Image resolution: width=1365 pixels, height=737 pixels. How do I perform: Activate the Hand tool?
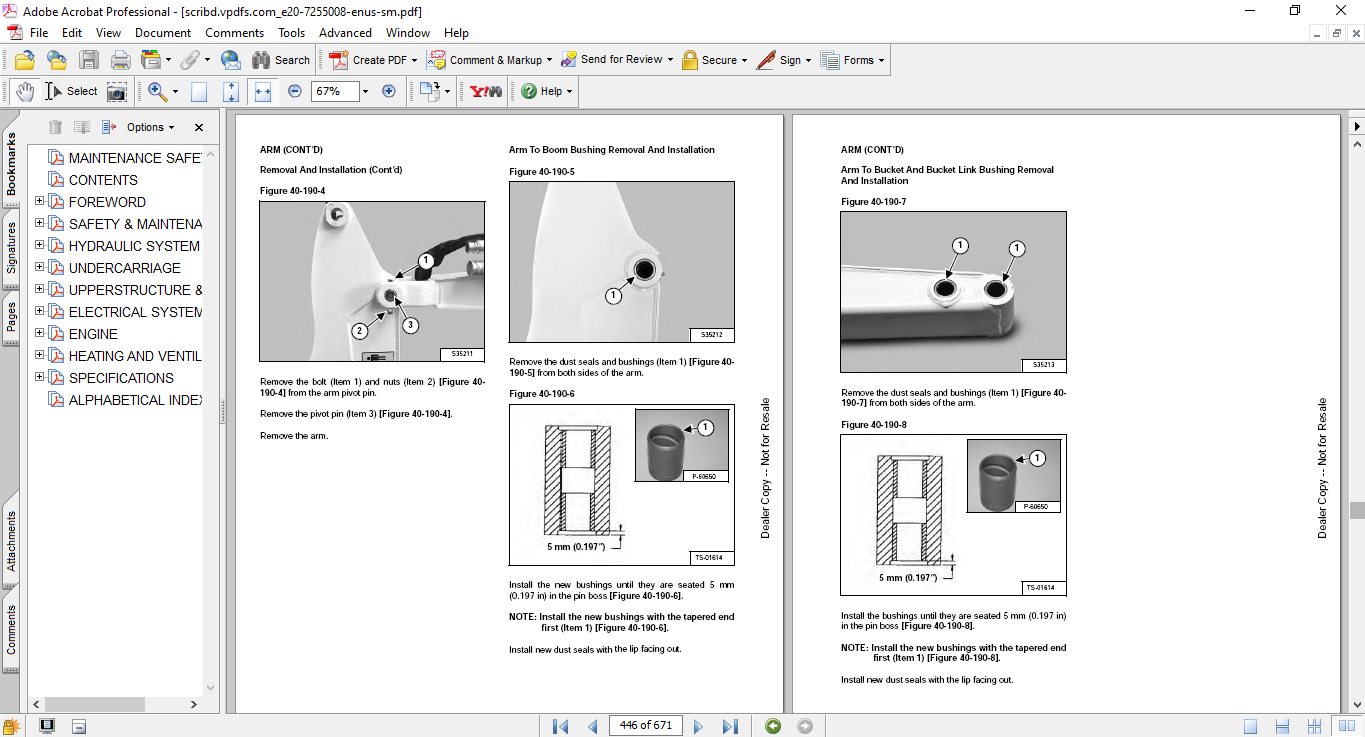24,91
